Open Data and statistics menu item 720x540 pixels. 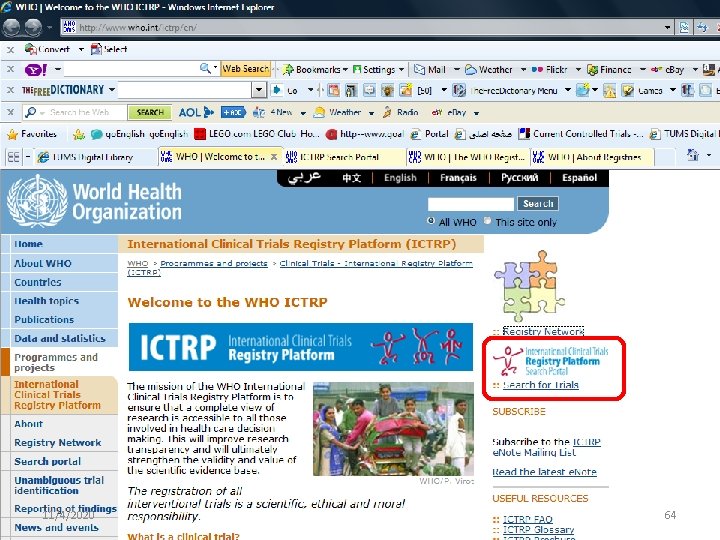60,338
